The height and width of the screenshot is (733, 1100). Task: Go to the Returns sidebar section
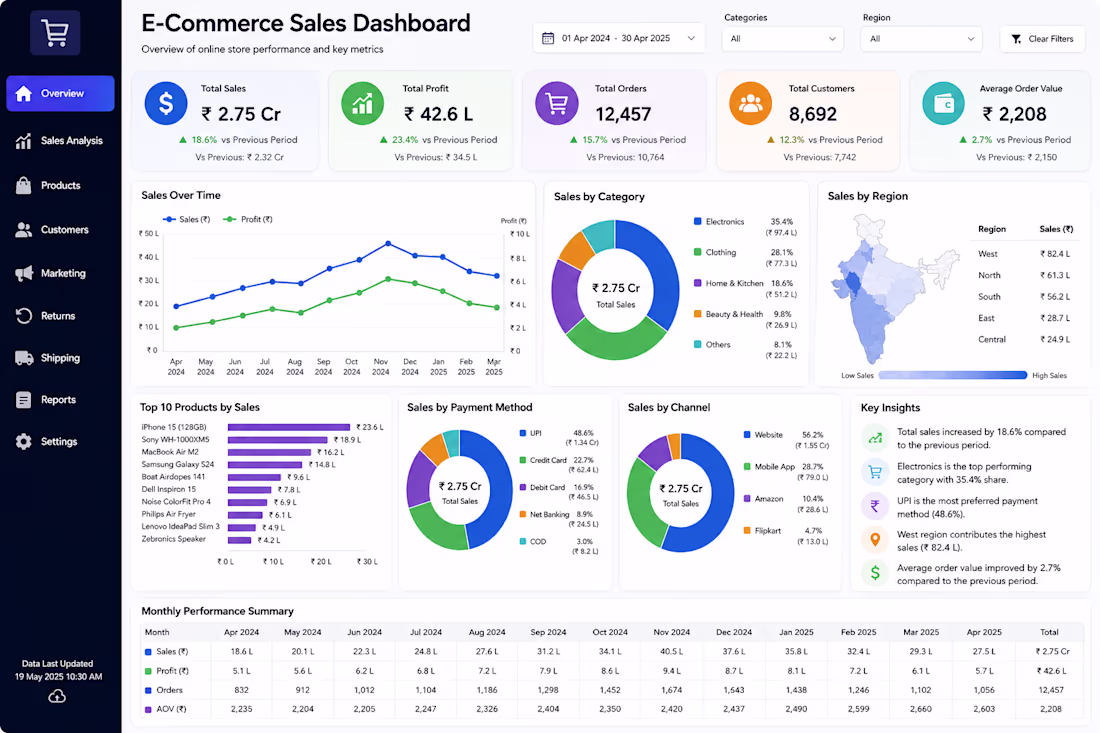coord(60,316)
